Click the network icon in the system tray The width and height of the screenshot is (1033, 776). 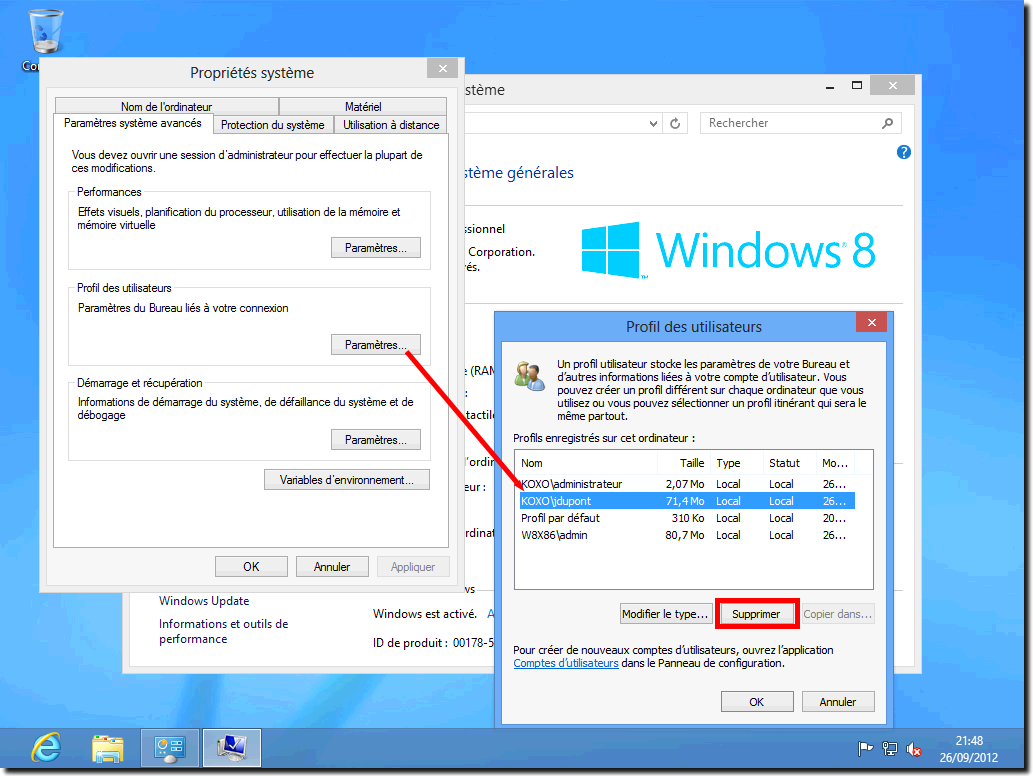[x=889, y=749]
